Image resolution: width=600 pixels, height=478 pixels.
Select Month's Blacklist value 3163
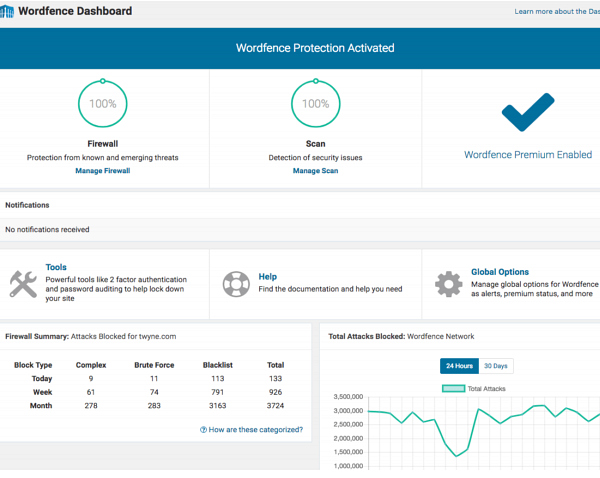[217, 406]
